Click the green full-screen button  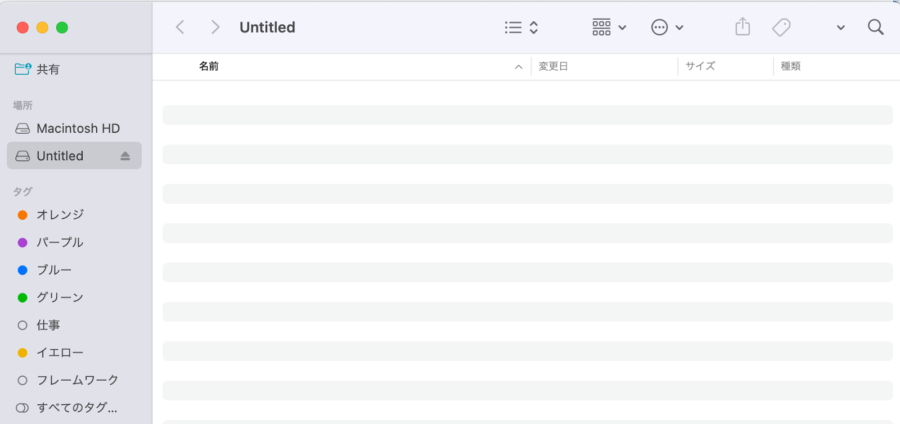click(x=62, y=27)
